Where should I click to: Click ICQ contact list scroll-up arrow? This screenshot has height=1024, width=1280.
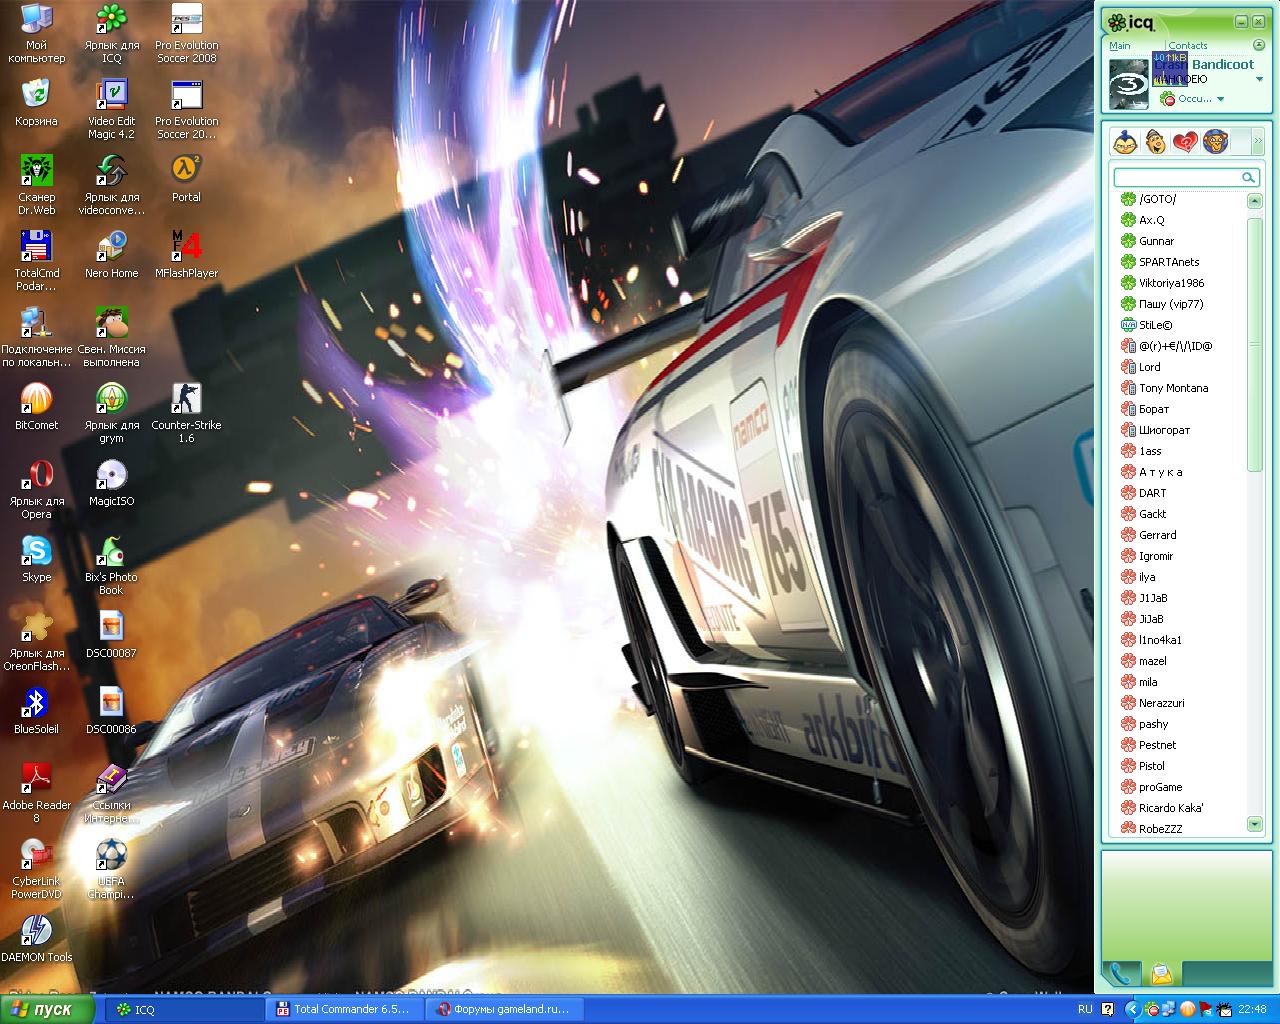tap(1255, 202)
